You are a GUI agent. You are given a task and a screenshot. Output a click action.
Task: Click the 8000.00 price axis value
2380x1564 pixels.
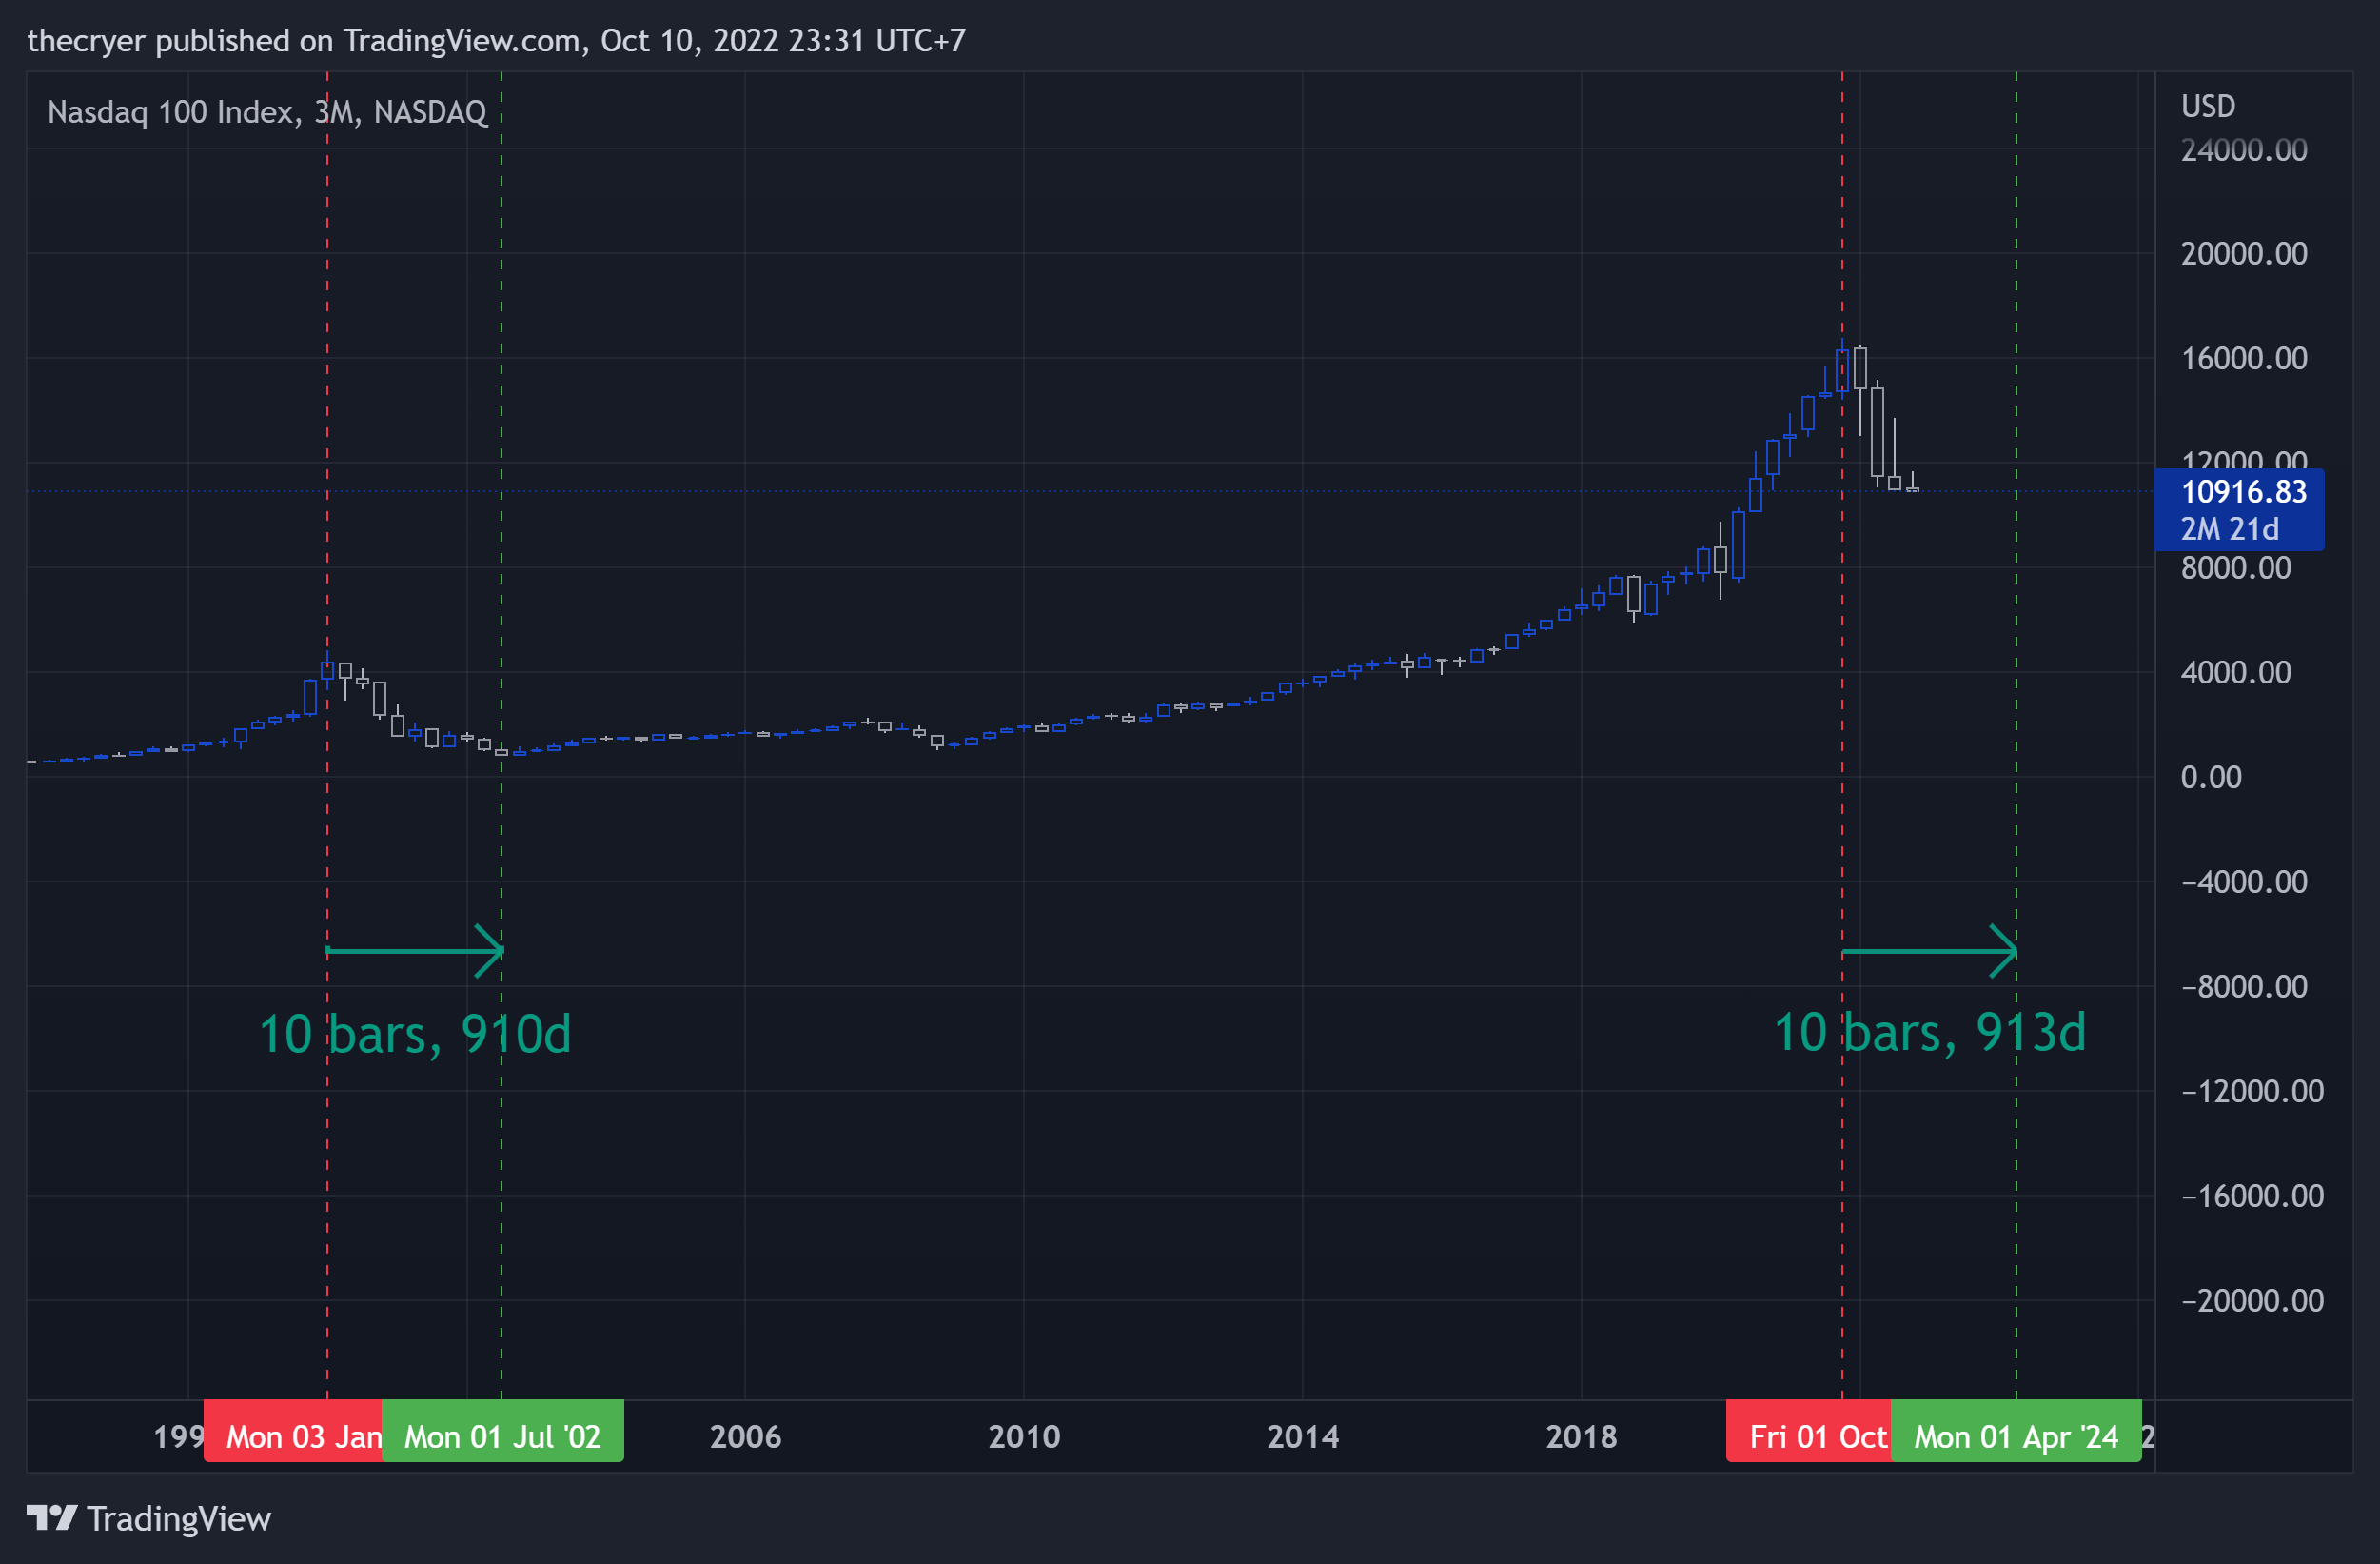2236,568
